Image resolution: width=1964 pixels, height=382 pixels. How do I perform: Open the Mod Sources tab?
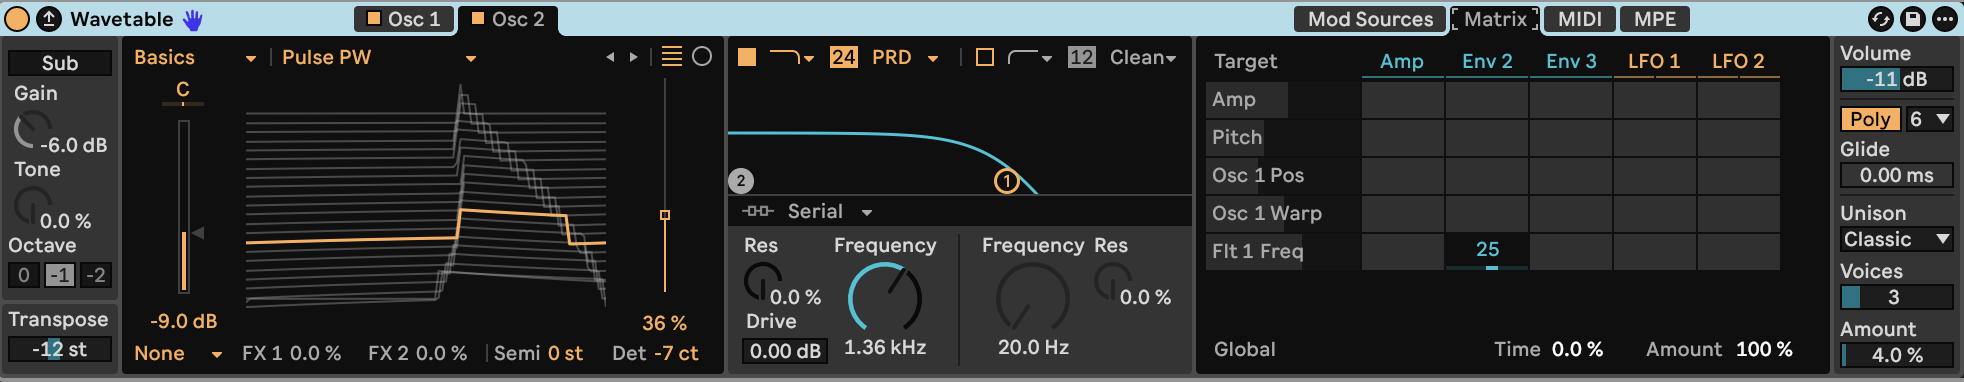pyautogui.click(x=1370, y=19)
